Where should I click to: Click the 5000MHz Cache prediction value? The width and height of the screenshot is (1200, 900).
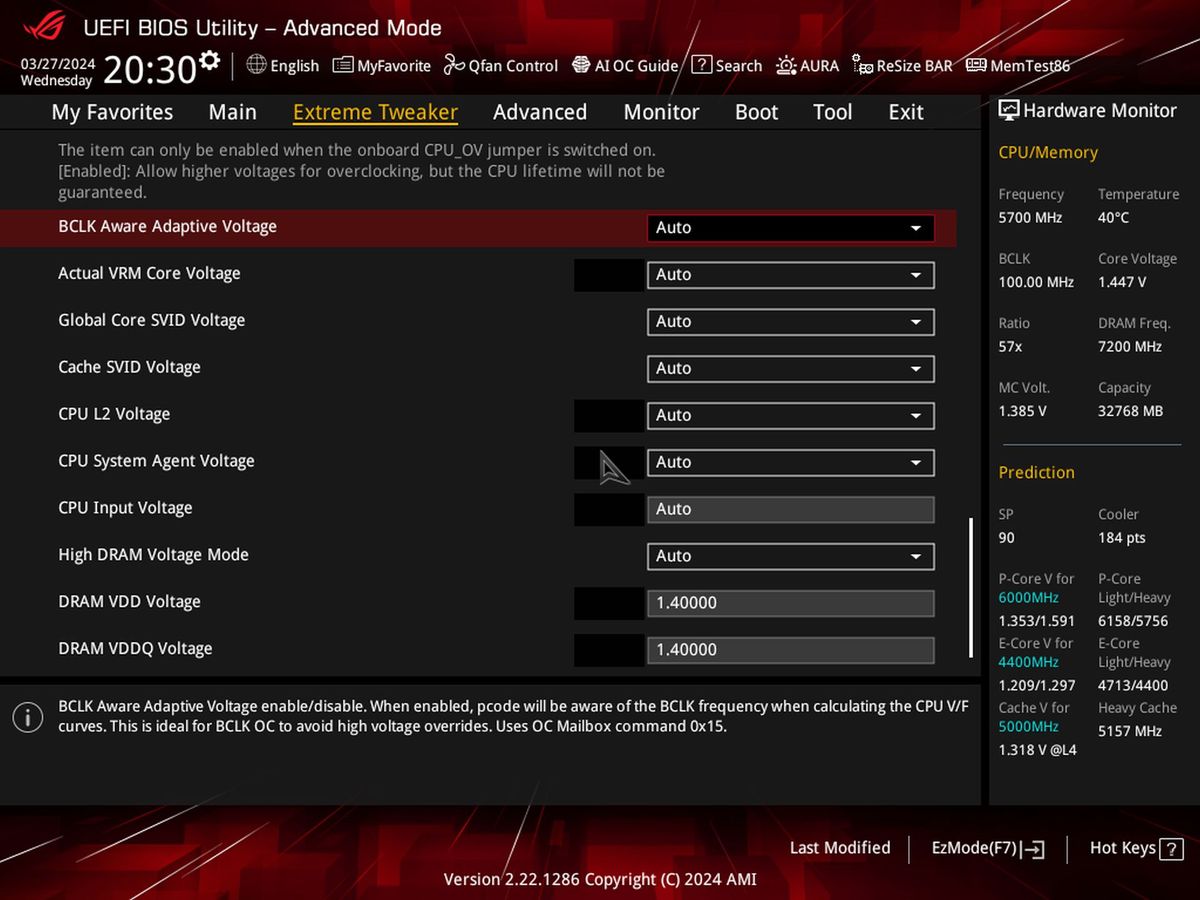(x=1028, y=727)
